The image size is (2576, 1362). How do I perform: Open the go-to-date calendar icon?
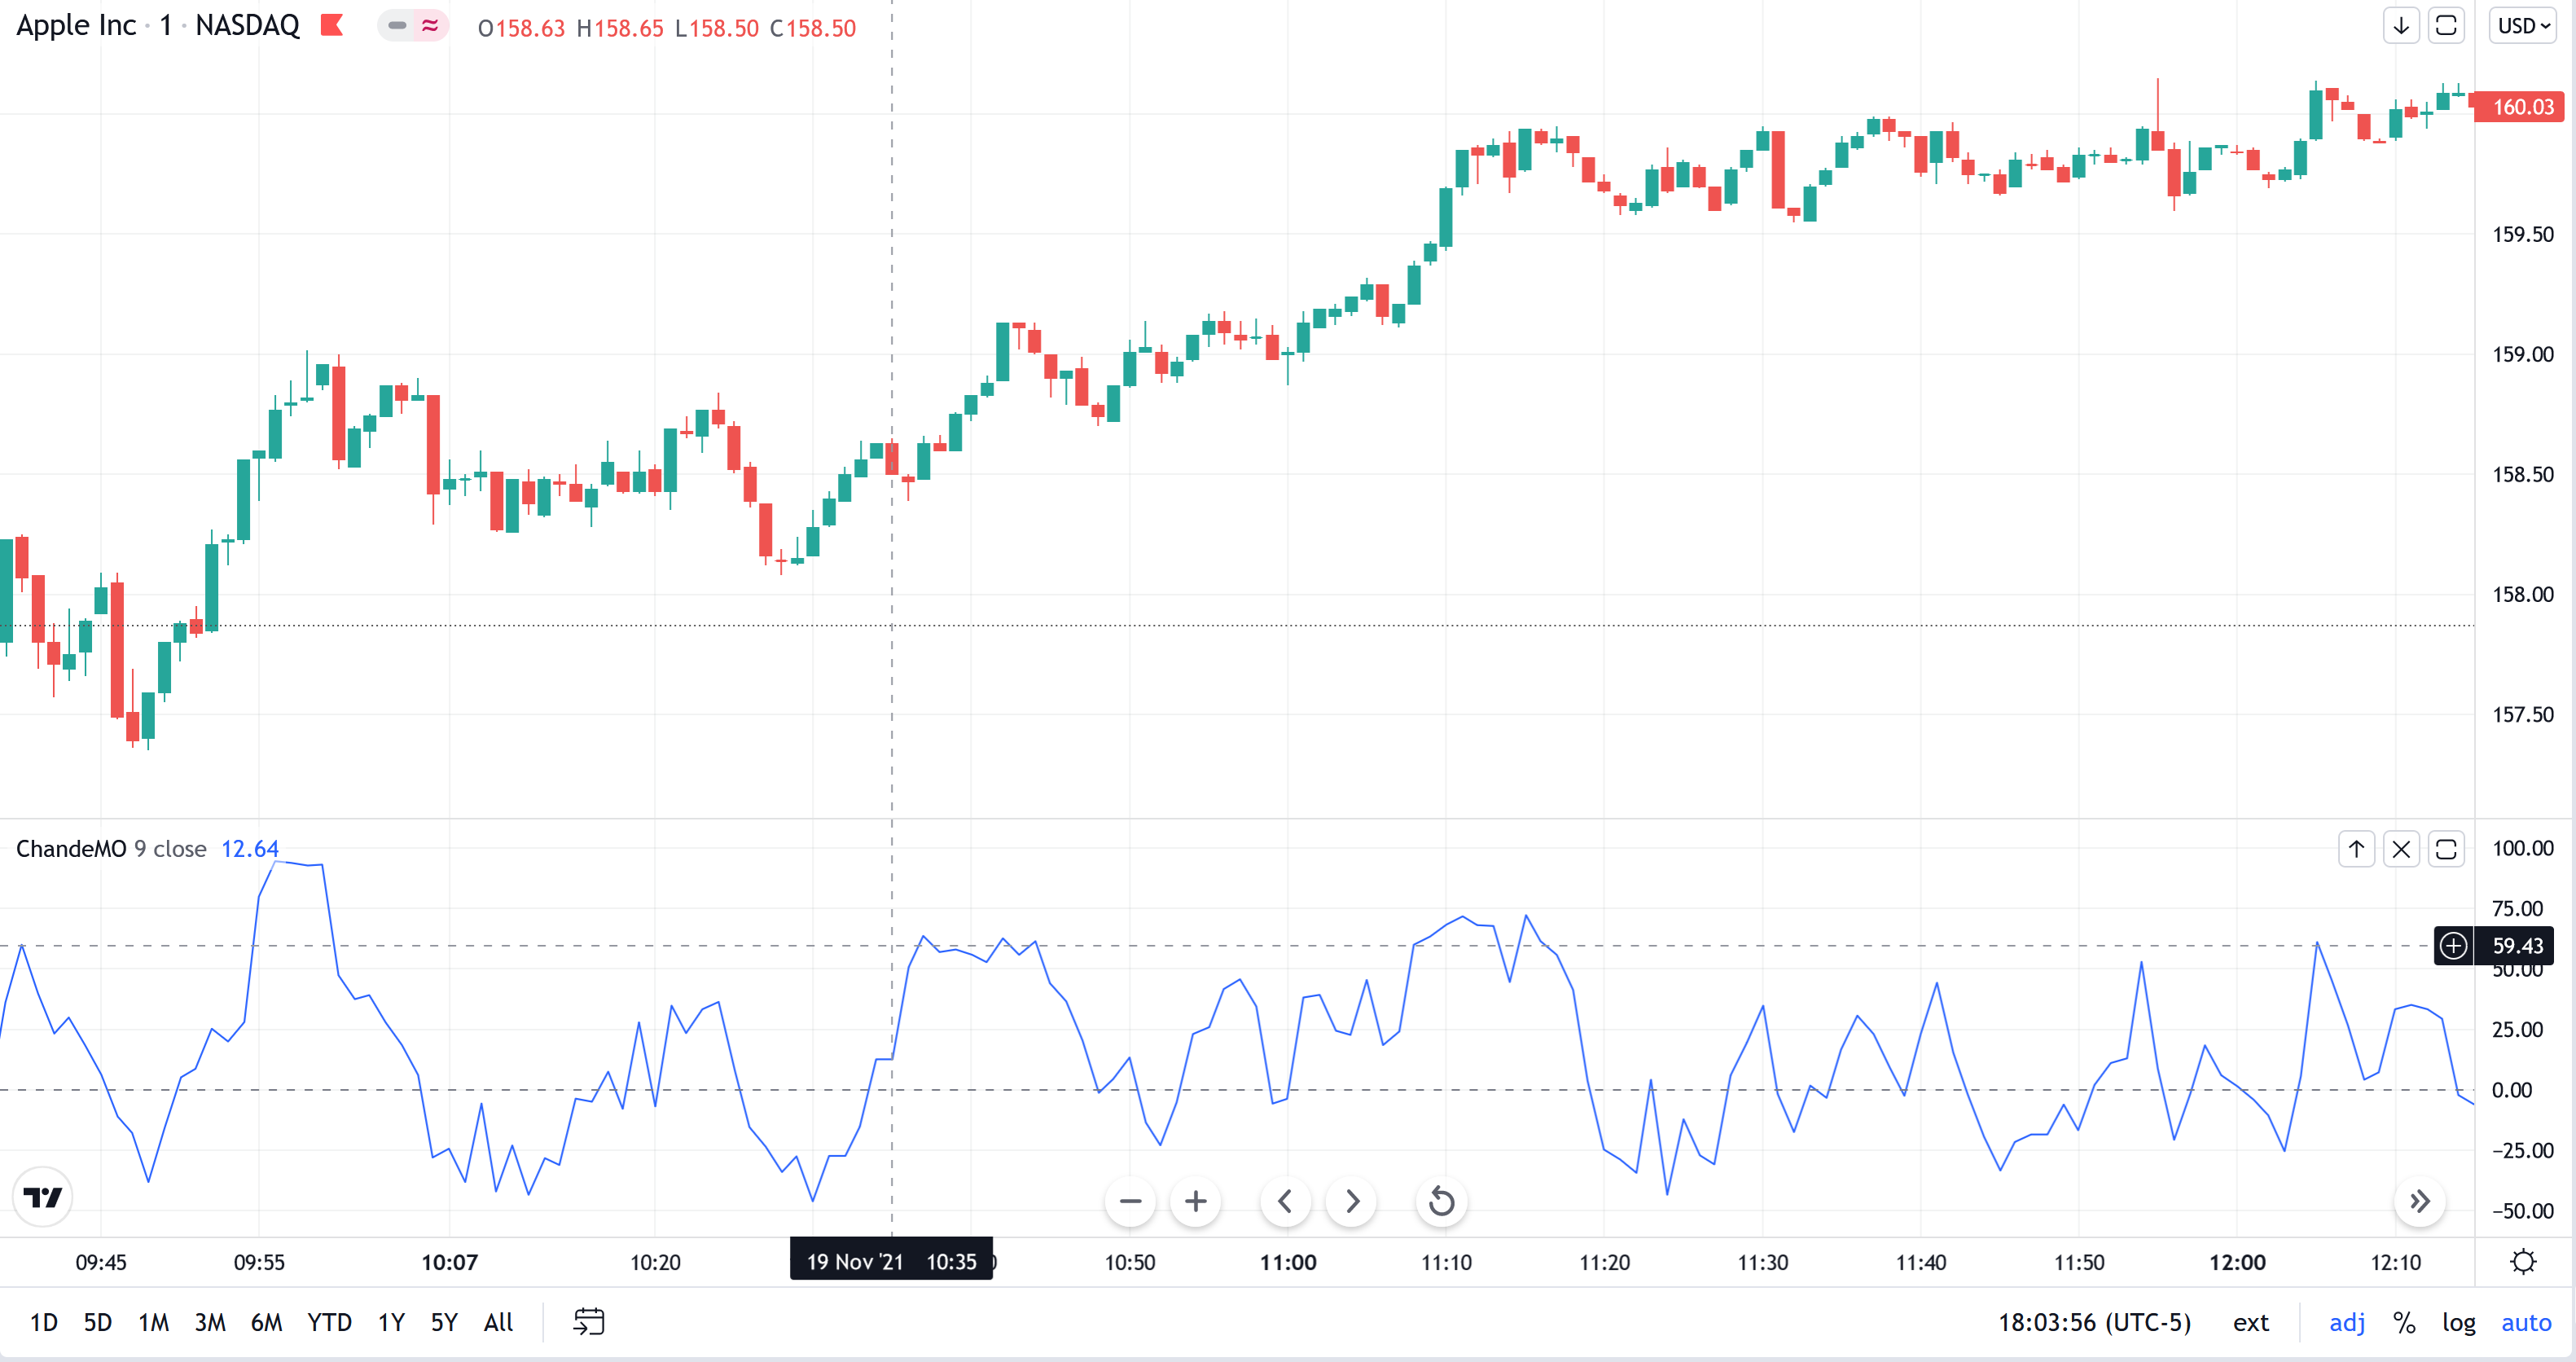[589, 1322]
